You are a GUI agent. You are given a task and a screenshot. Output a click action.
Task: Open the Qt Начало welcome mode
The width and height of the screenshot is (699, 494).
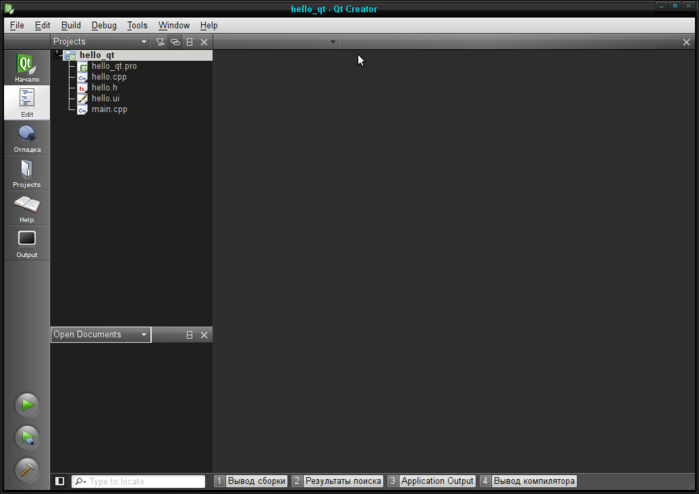(x=27, y=68)
